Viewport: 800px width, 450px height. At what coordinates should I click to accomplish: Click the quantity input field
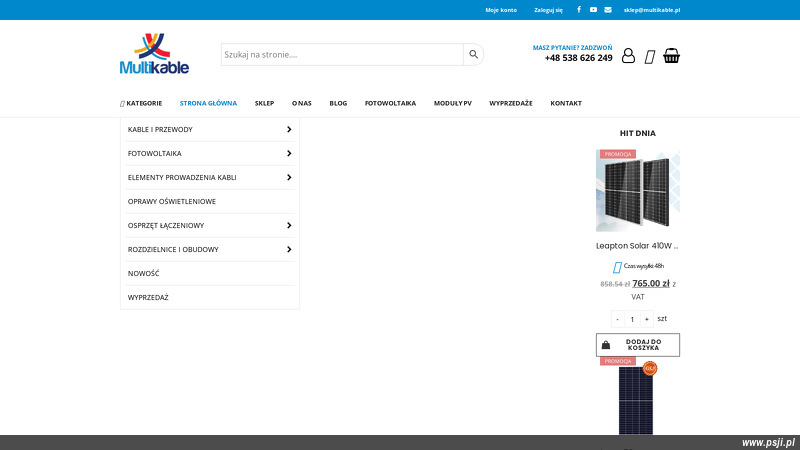click(x=632, y=319)
